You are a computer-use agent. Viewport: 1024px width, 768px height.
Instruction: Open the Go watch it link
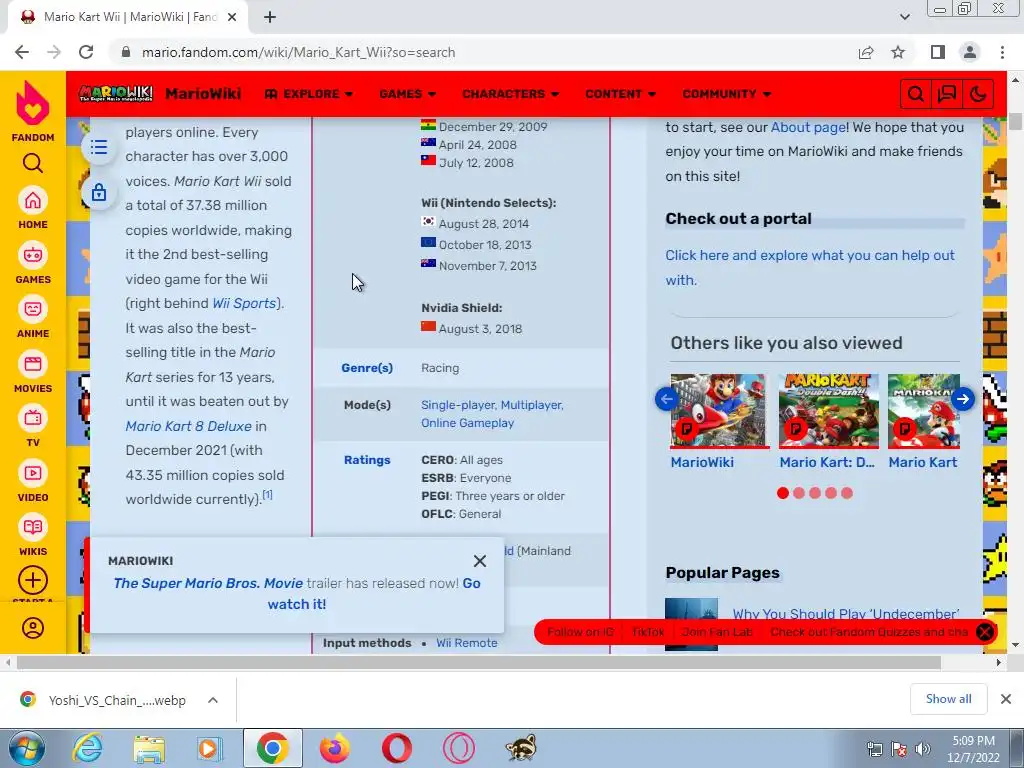coord(374,594)
